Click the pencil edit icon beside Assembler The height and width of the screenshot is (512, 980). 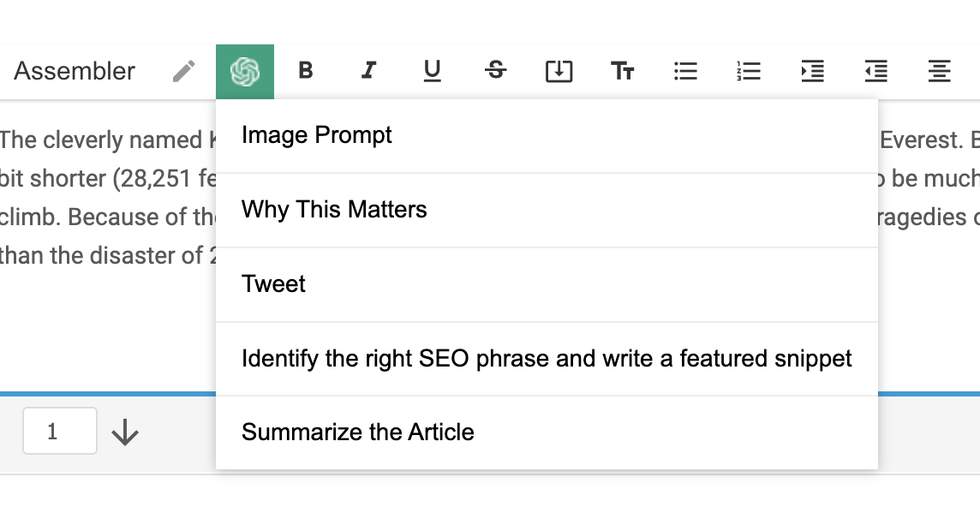[183, 71]
